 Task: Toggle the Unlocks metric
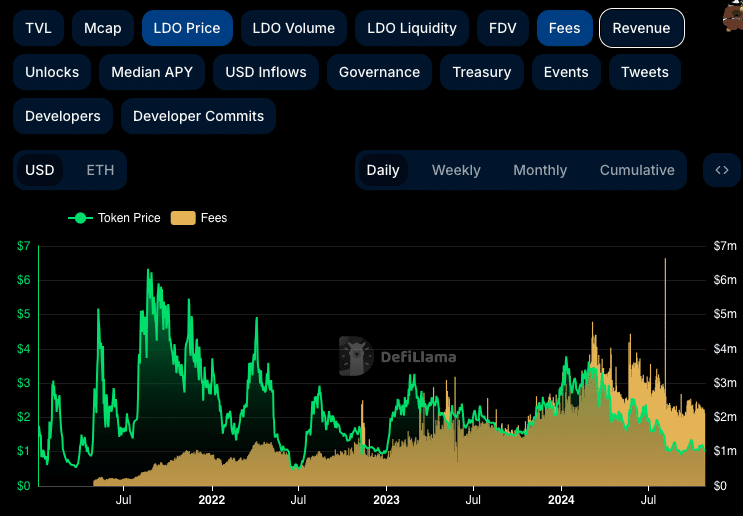52,72
